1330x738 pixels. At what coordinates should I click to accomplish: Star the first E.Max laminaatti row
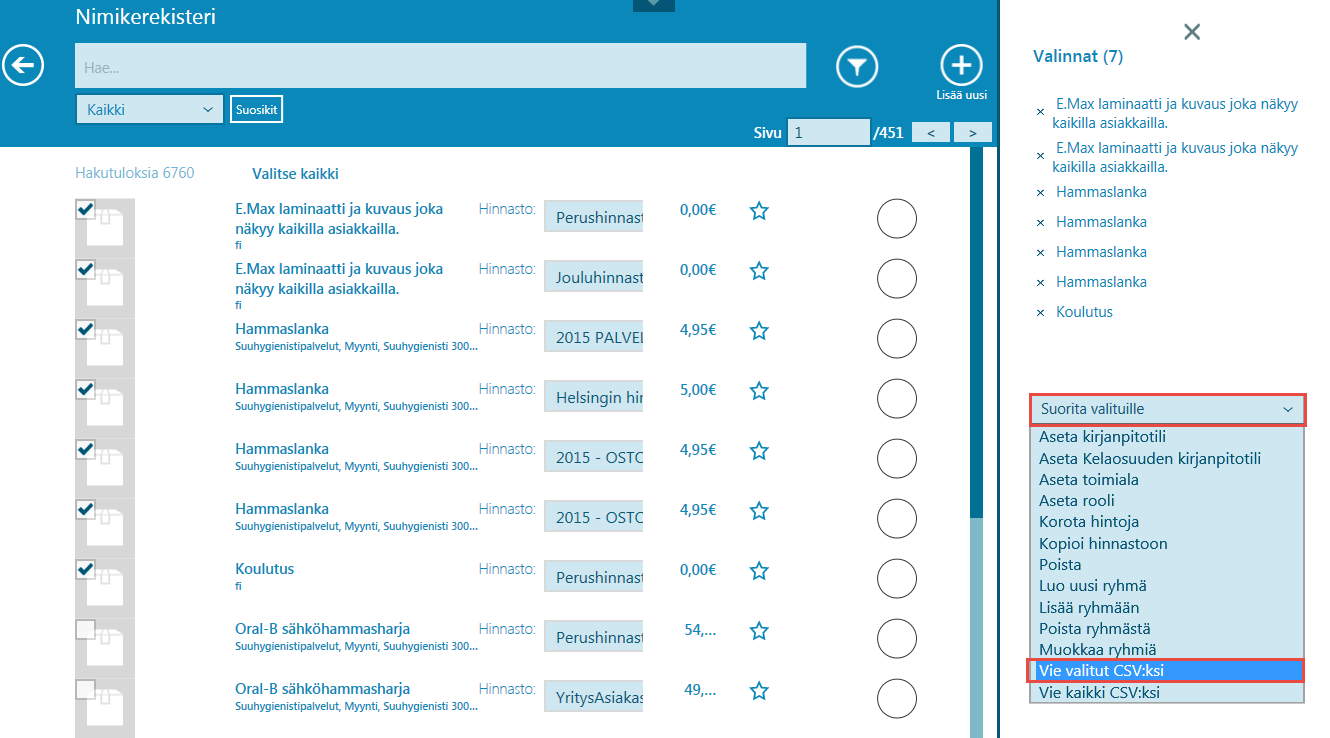[759, 211]
